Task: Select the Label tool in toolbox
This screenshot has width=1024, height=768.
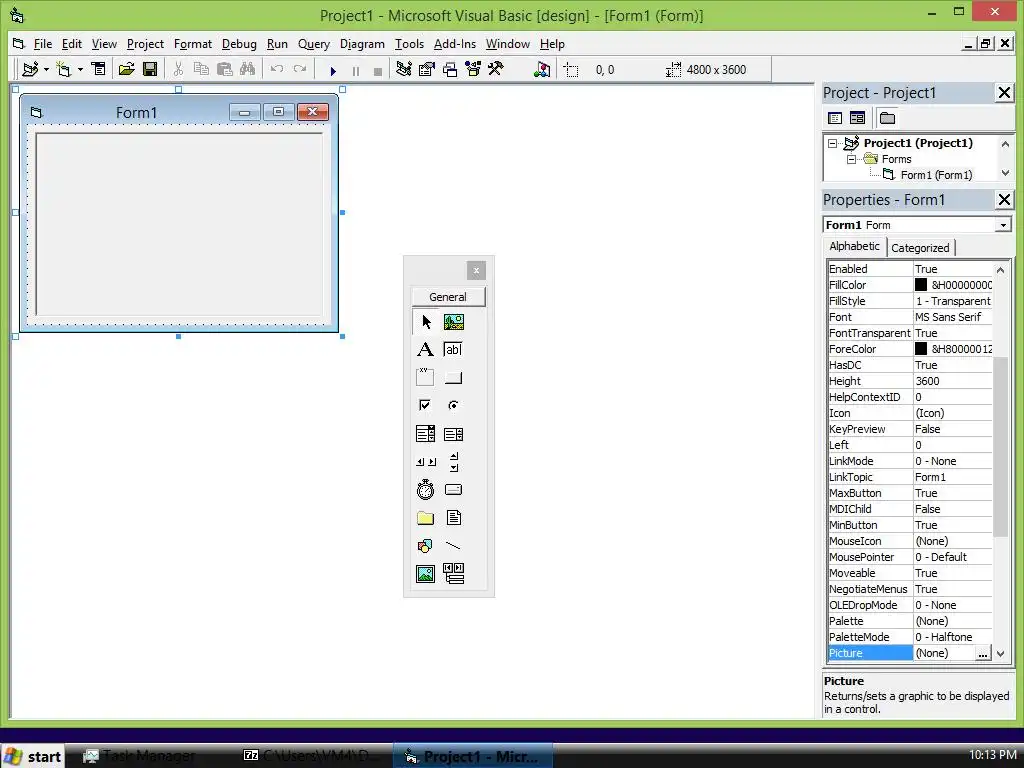Action: click(426, 349)
